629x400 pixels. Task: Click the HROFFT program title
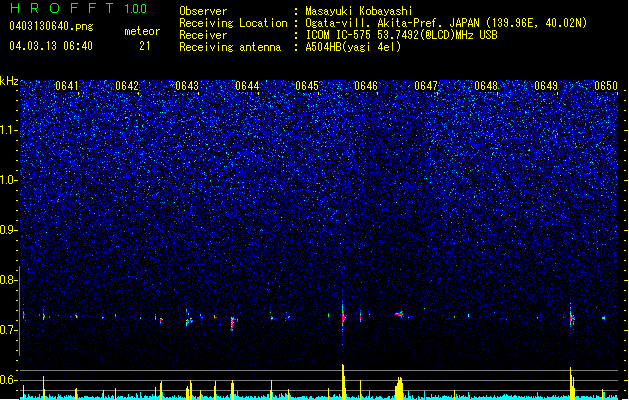62,8
